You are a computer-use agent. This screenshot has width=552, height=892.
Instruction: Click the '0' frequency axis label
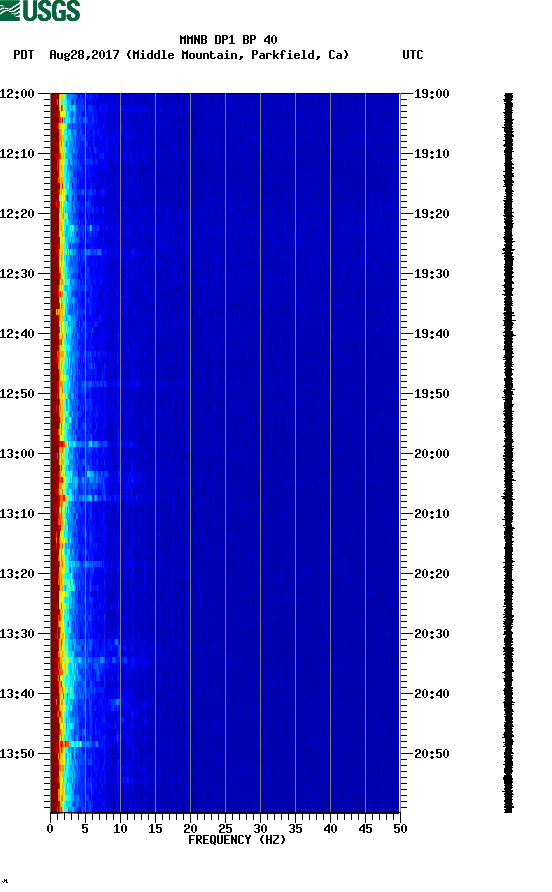(x=50, y=829)
